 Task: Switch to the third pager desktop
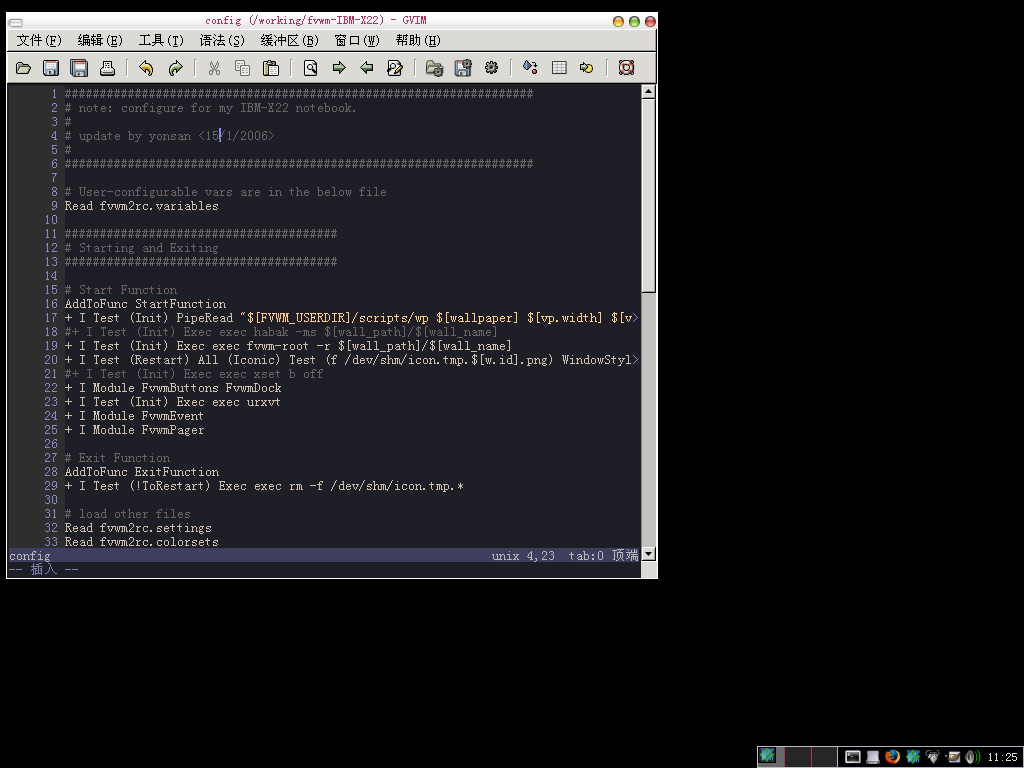click(x=824, y=757)
